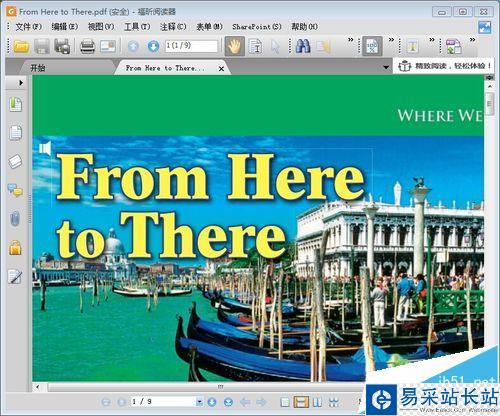Expand the left navigation panel arrow
Image resolution: width=500 pixels, height=416 pixels.
21,82
